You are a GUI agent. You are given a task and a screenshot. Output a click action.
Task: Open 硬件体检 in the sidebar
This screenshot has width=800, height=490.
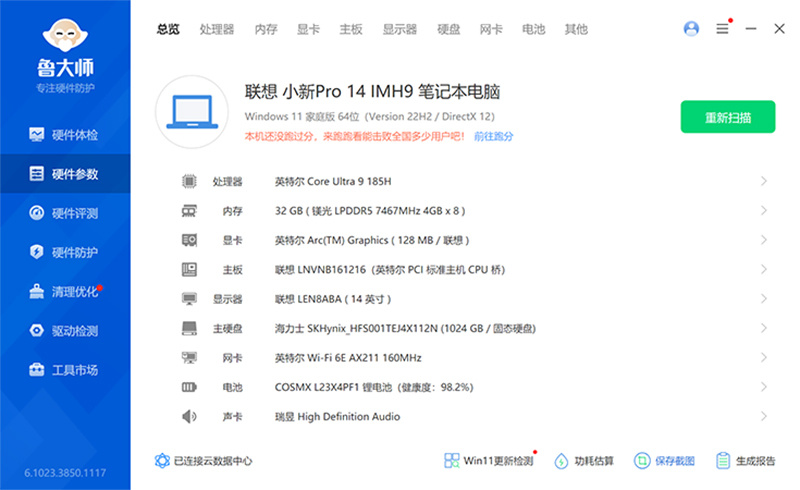(64, 134)
